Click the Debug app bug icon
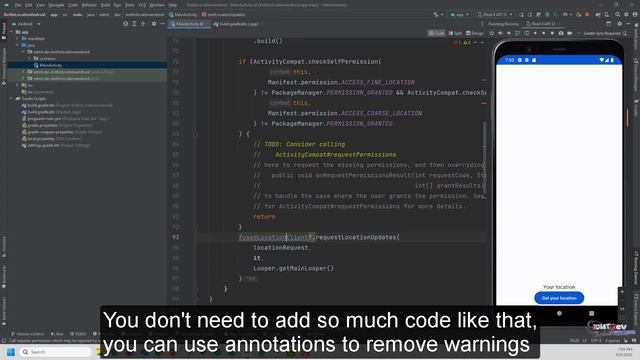640x360 pixels. coord(547,15)
